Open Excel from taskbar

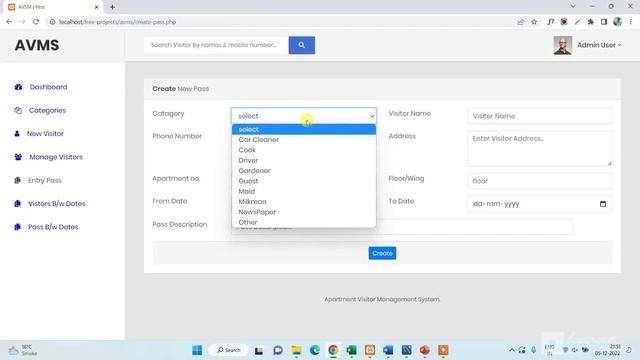351,350
